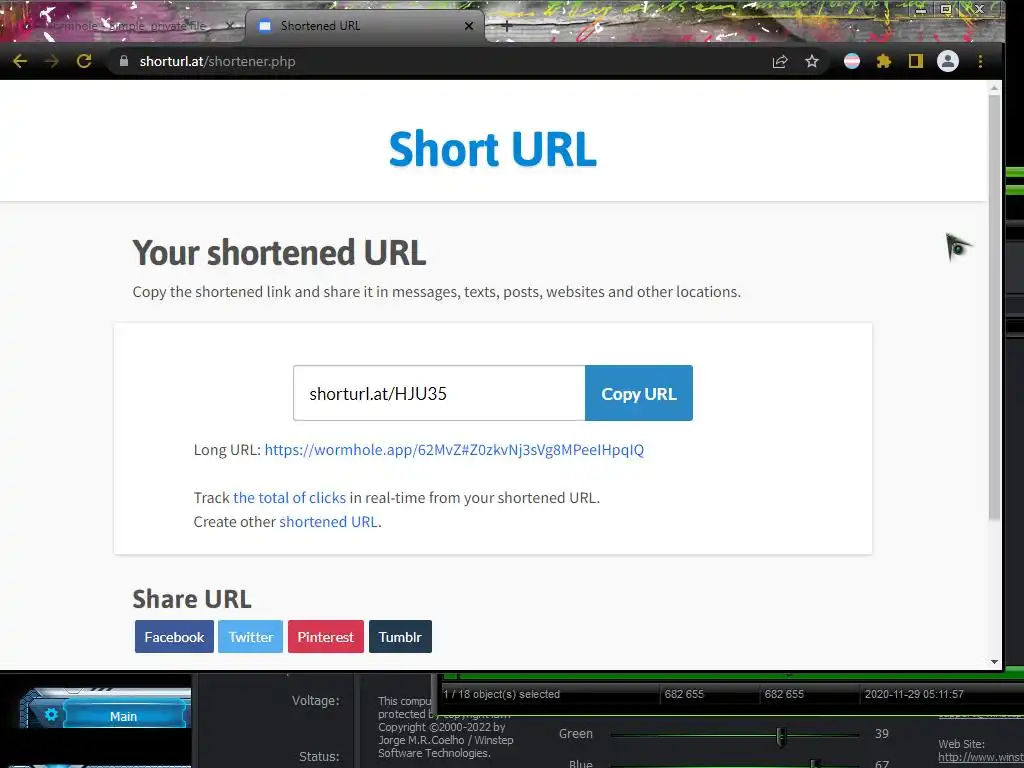Share the URL on Twitter
Screen dimensions: 1024x768
[x=251, y=637]
